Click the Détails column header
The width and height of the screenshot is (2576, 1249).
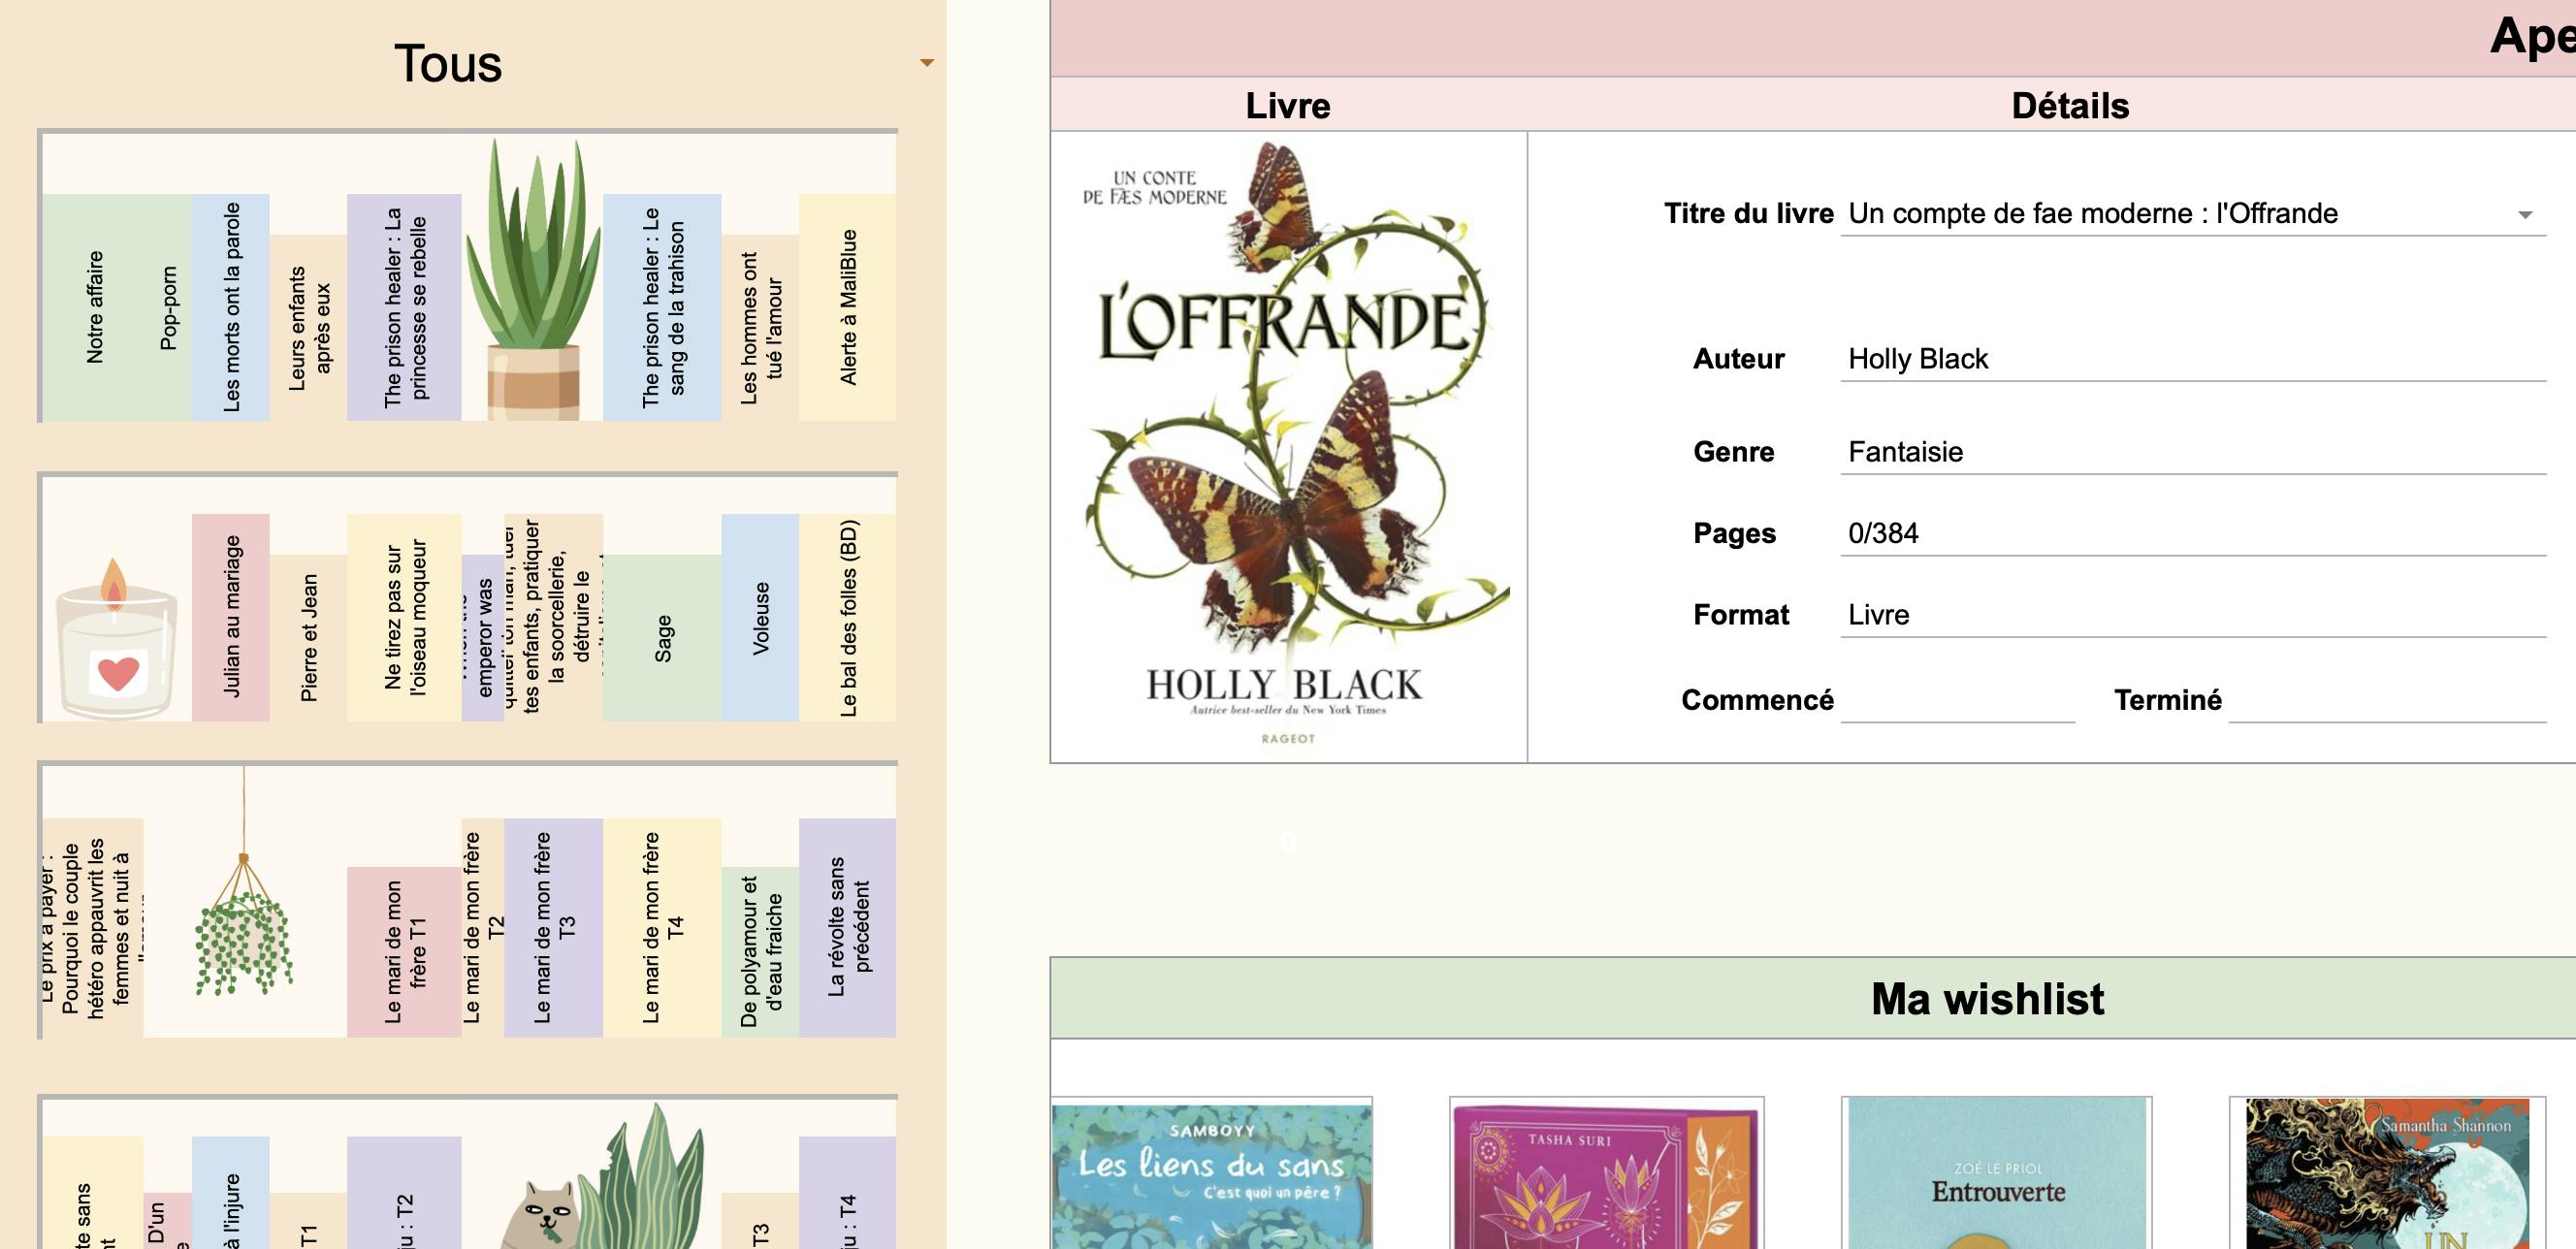[x=2069, y=106]
